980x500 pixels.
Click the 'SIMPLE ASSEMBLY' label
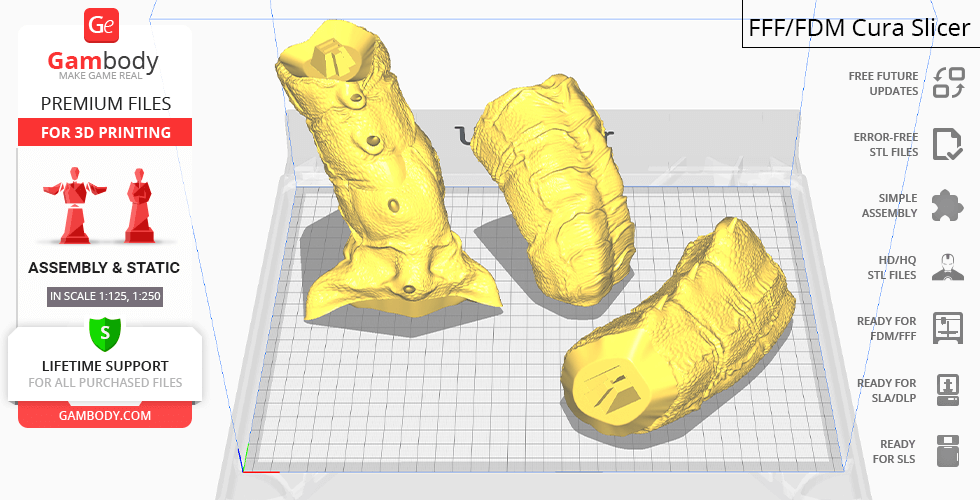[889, 206]
